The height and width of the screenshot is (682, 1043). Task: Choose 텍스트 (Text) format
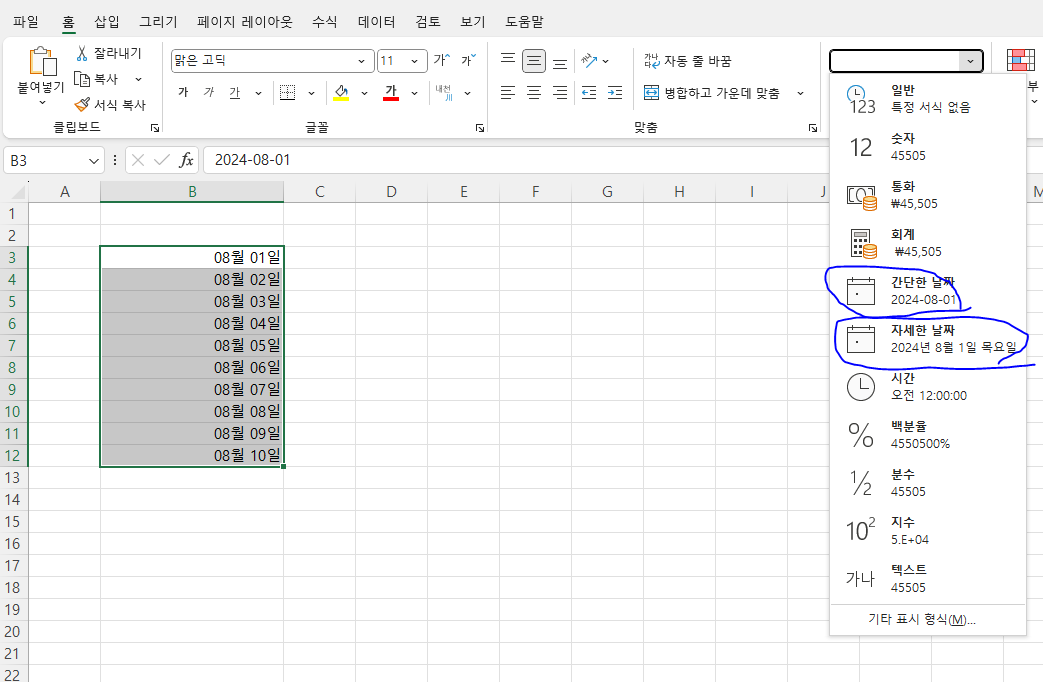[928, 578]
